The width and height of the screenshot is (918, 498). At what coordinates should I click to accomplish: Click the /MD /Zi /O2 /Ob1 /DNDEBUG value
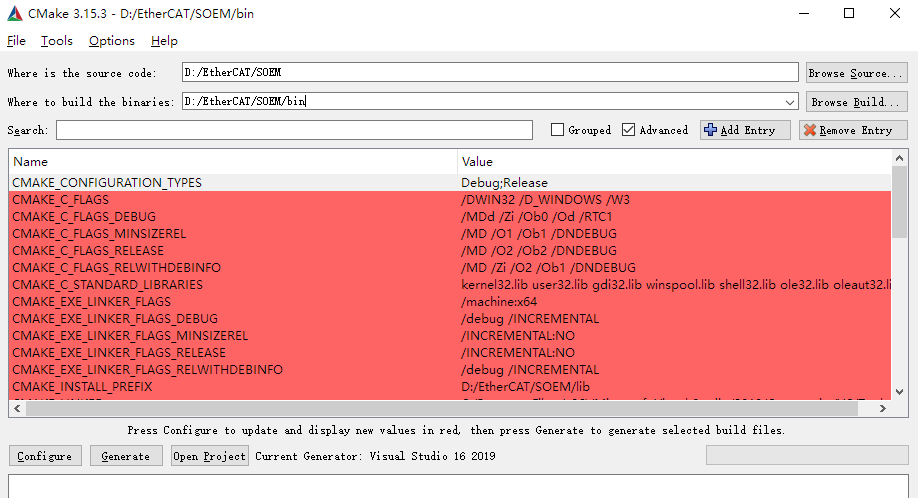point(549,267)
